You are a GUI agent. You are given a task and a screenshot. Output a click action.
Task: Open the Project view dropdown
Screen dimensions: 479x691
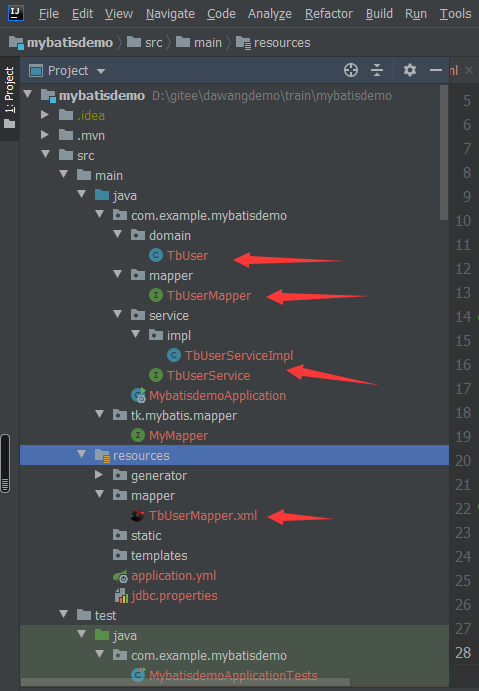point(101,71)
